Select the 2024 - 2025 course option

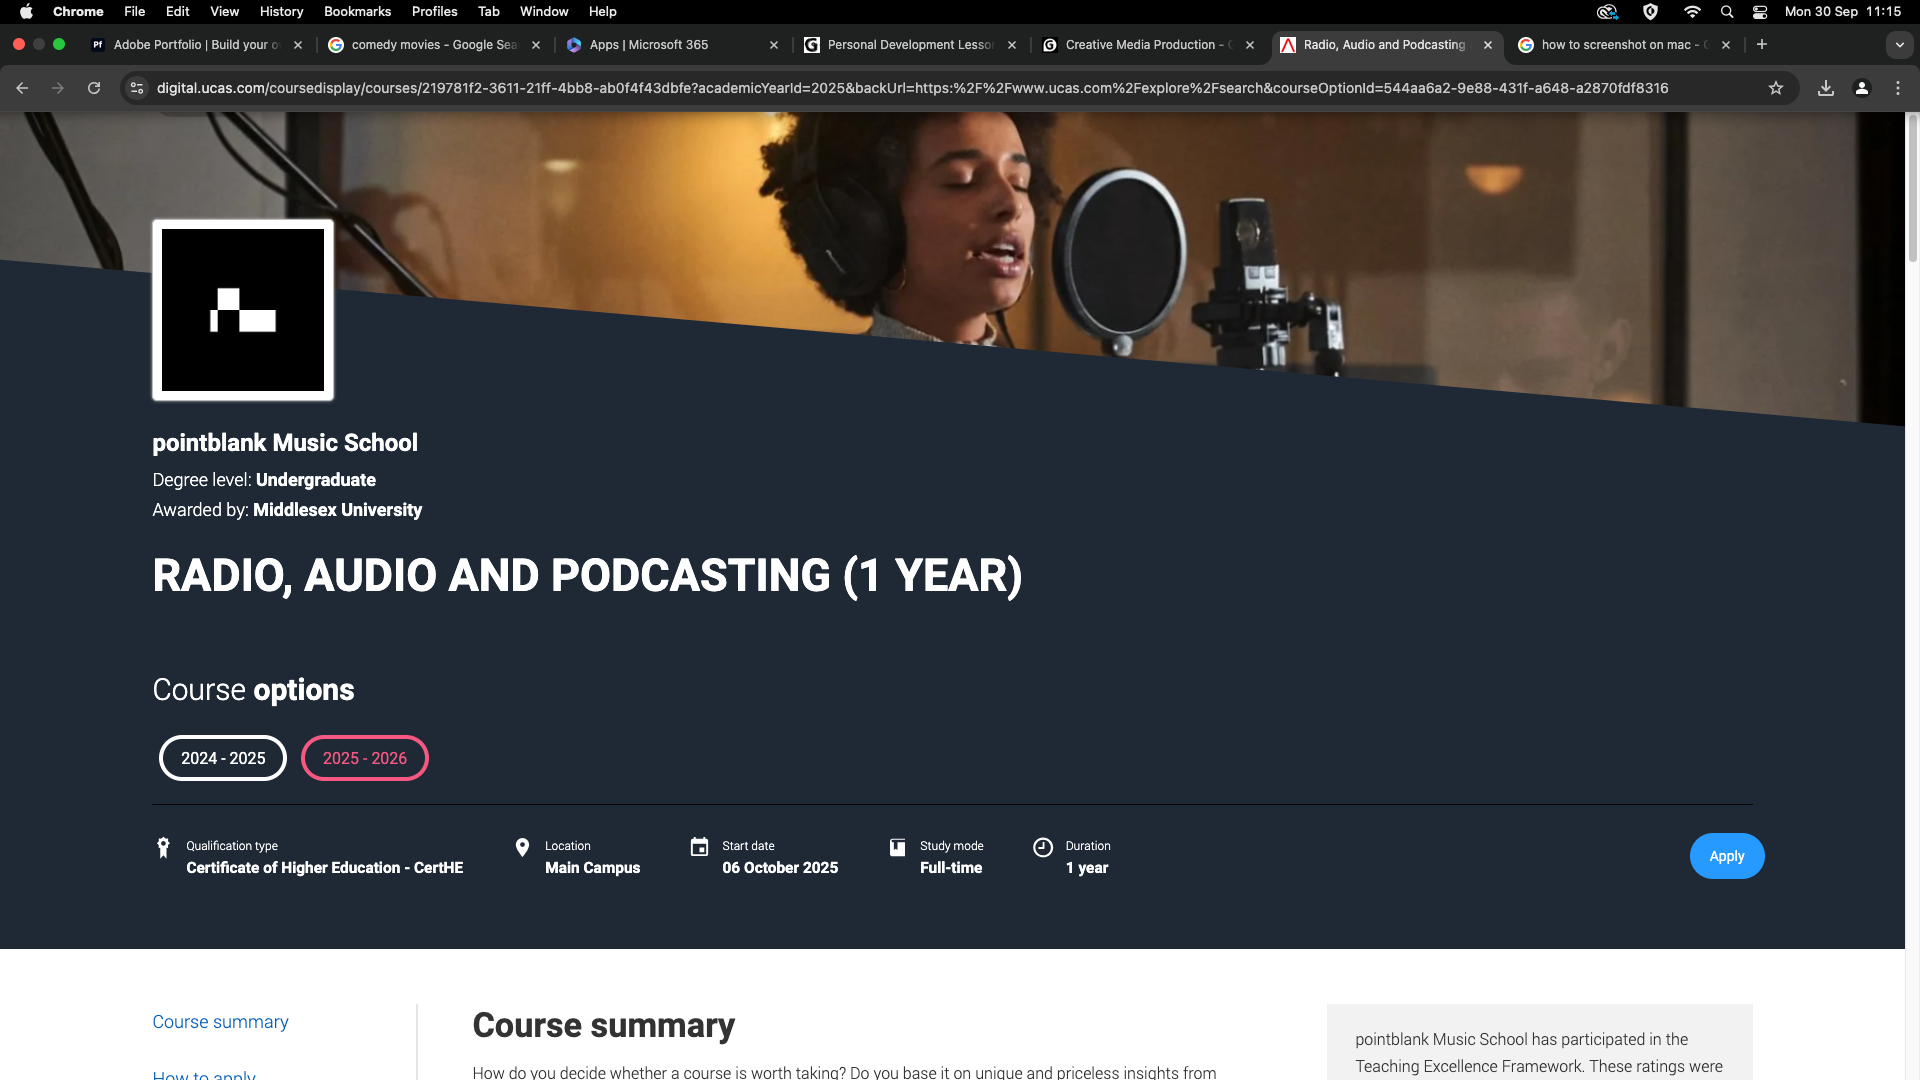pyautogui.click(x=223, y=758)
